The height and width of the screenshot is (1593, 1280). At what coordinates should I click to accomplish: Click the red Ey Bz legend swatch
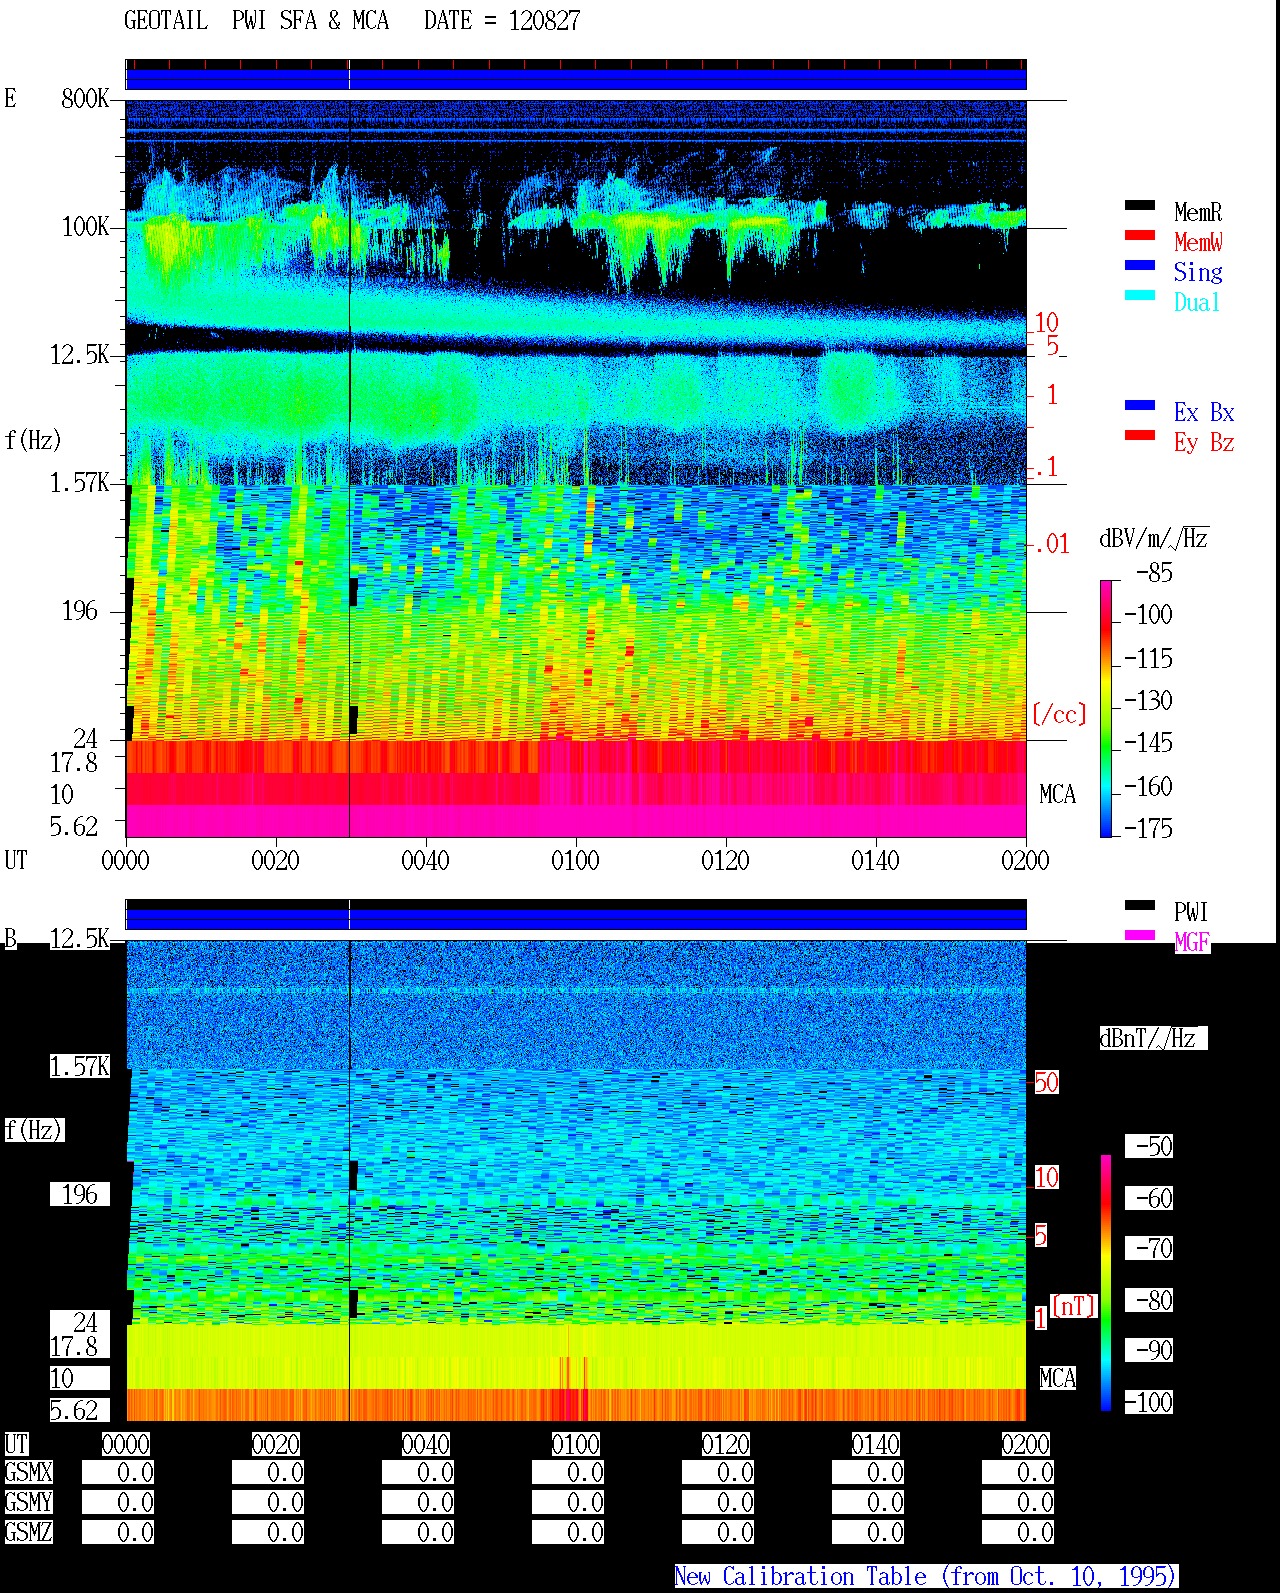coord(1140,436)
